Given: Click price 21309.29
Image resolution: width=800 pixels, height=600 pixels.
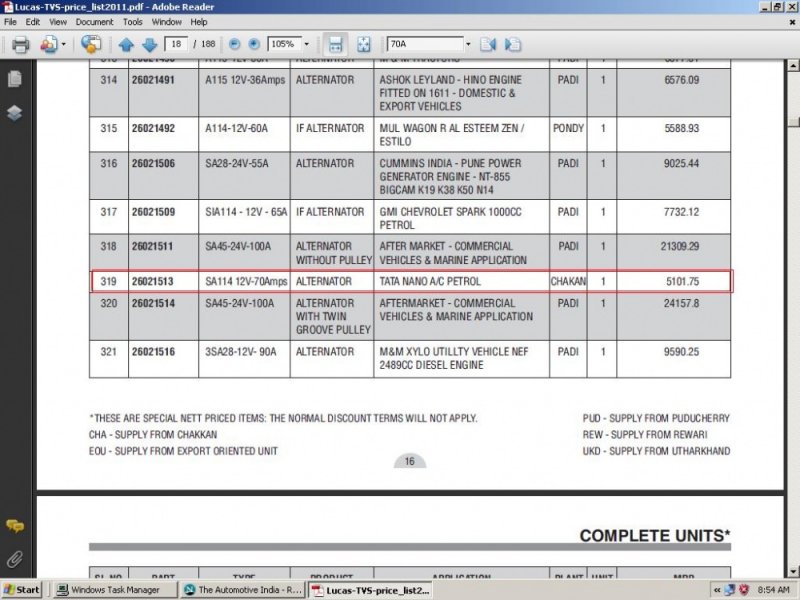Looking at the screenshot, I should click(680, 246).
